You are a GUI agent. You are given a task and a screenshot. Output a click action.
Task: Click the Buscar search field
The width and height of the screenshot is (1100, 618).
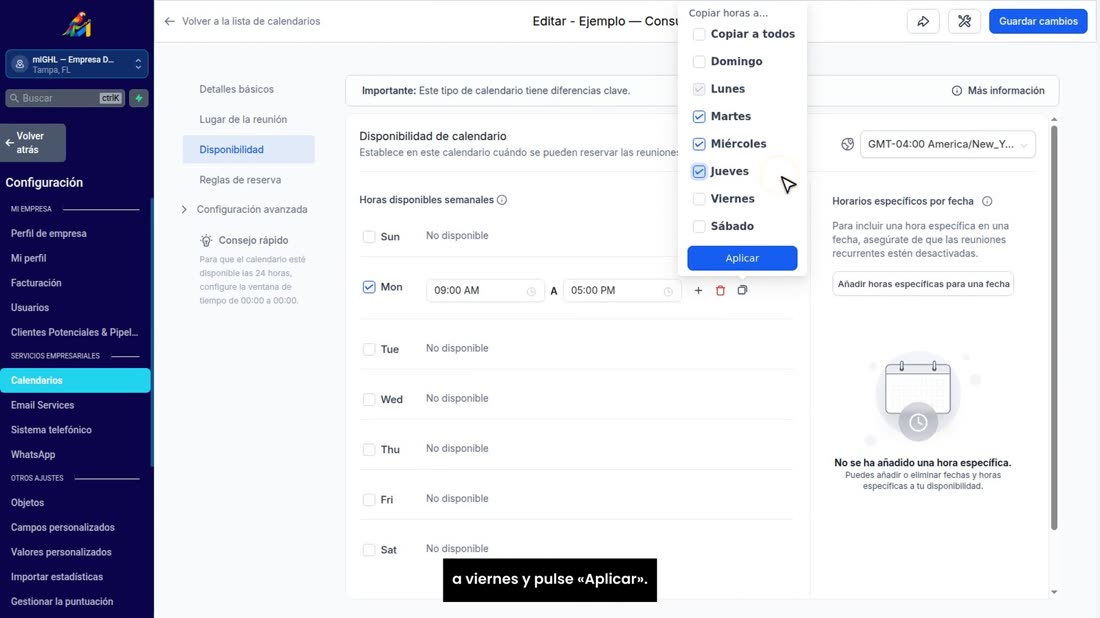click(65, 98)
